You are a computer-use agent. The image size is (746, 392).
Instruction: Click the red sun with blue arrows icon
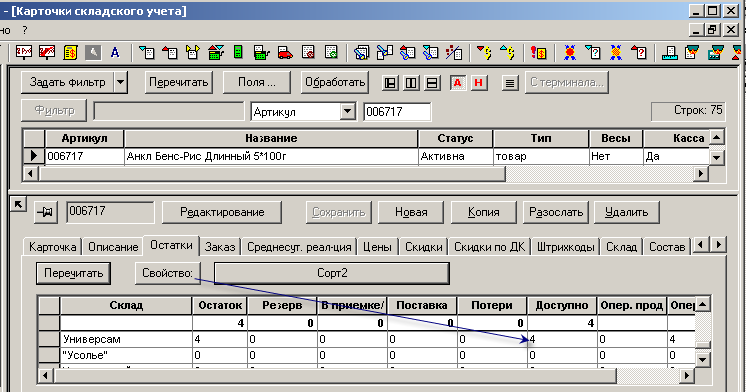(569, 52)
